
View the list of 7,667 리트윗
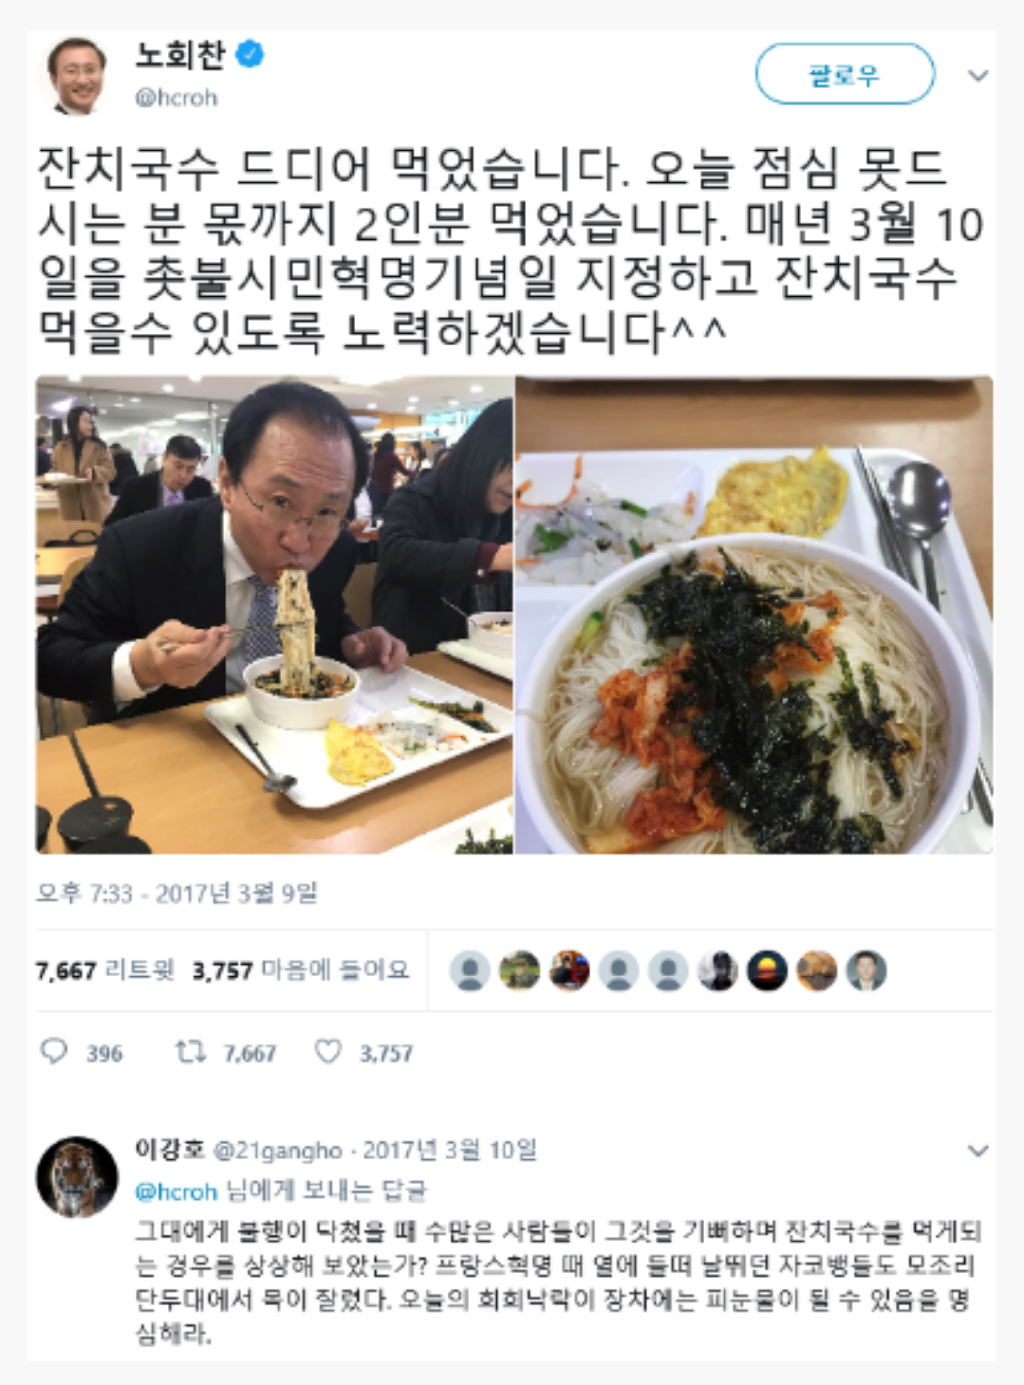105,969
